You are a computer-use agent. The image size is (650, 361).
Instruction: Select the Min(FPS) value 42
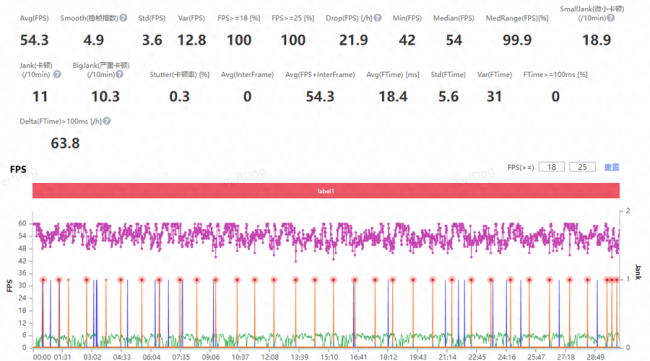407,40
